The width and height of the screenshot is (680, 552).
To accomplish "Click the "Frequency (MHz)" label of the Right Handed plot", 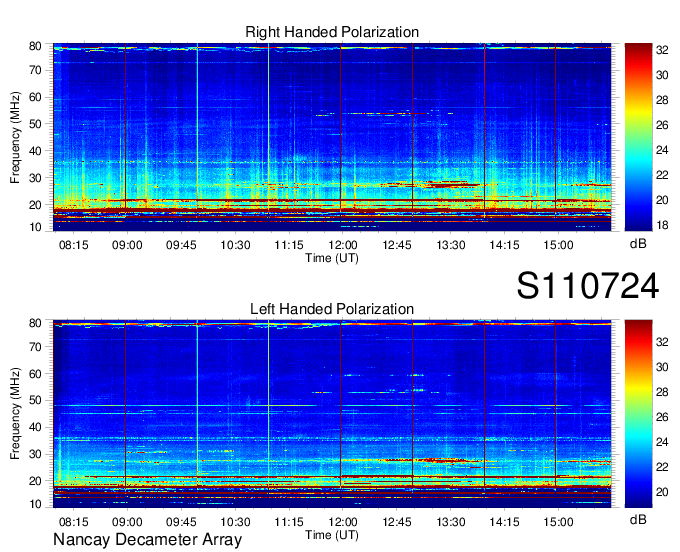I will point(15,137).
